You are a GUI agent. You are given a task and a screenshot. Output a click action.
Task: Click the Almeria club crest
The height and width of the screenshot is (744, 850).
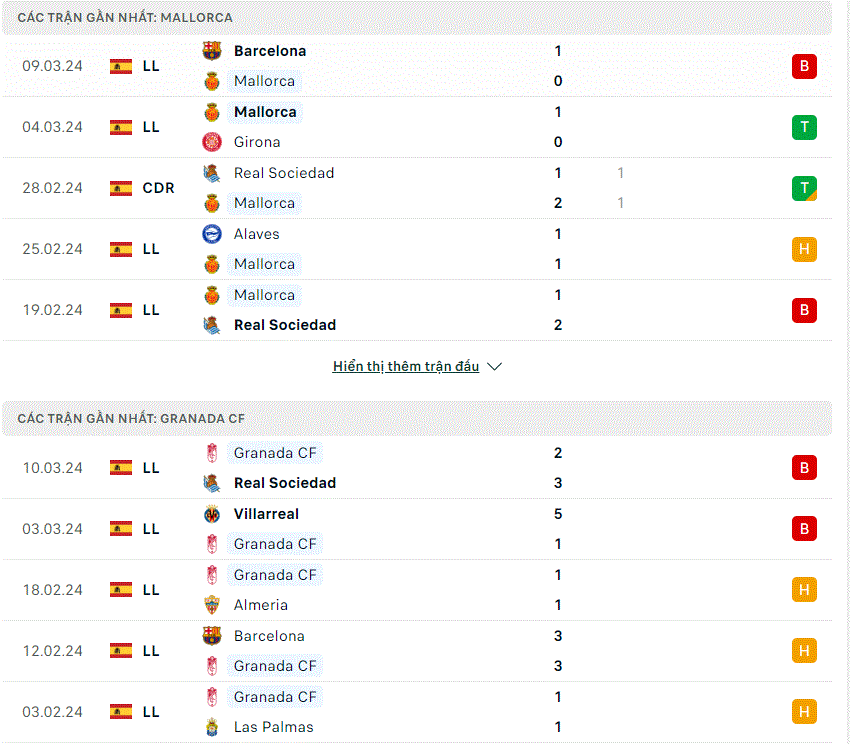click(212, 605)
